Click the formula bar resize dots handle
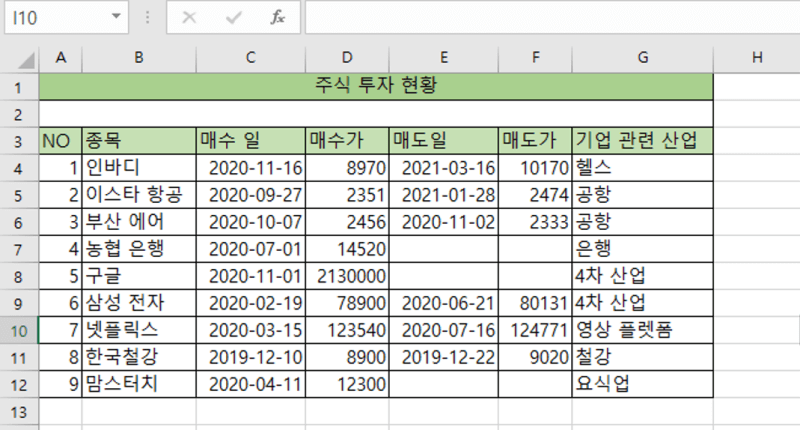Viewport: 800px width, 430px height. 147,18
